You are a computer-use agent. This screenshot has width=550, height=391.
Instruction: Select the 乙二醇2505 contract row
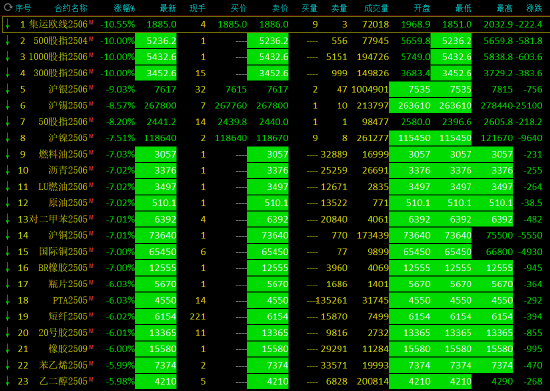click(275, 381)
